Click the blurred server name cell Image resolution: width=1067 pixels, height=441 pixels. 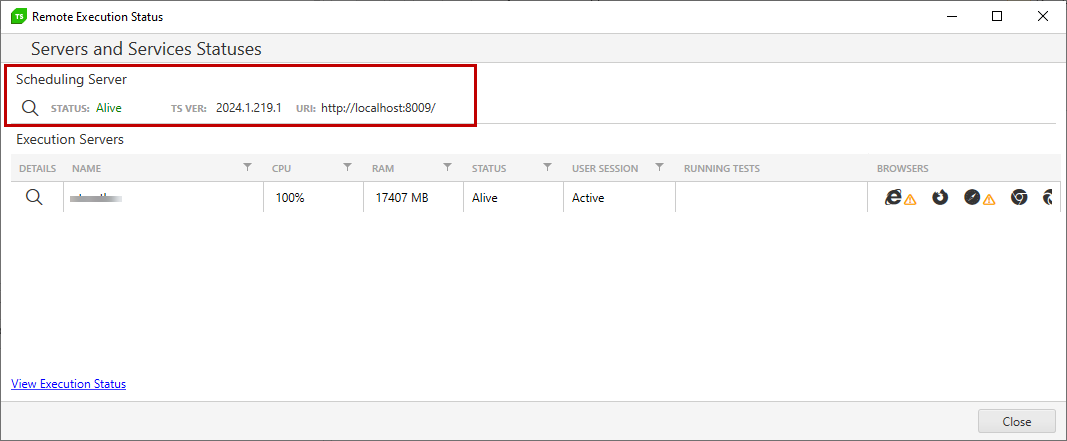click(x=163, y=198)
